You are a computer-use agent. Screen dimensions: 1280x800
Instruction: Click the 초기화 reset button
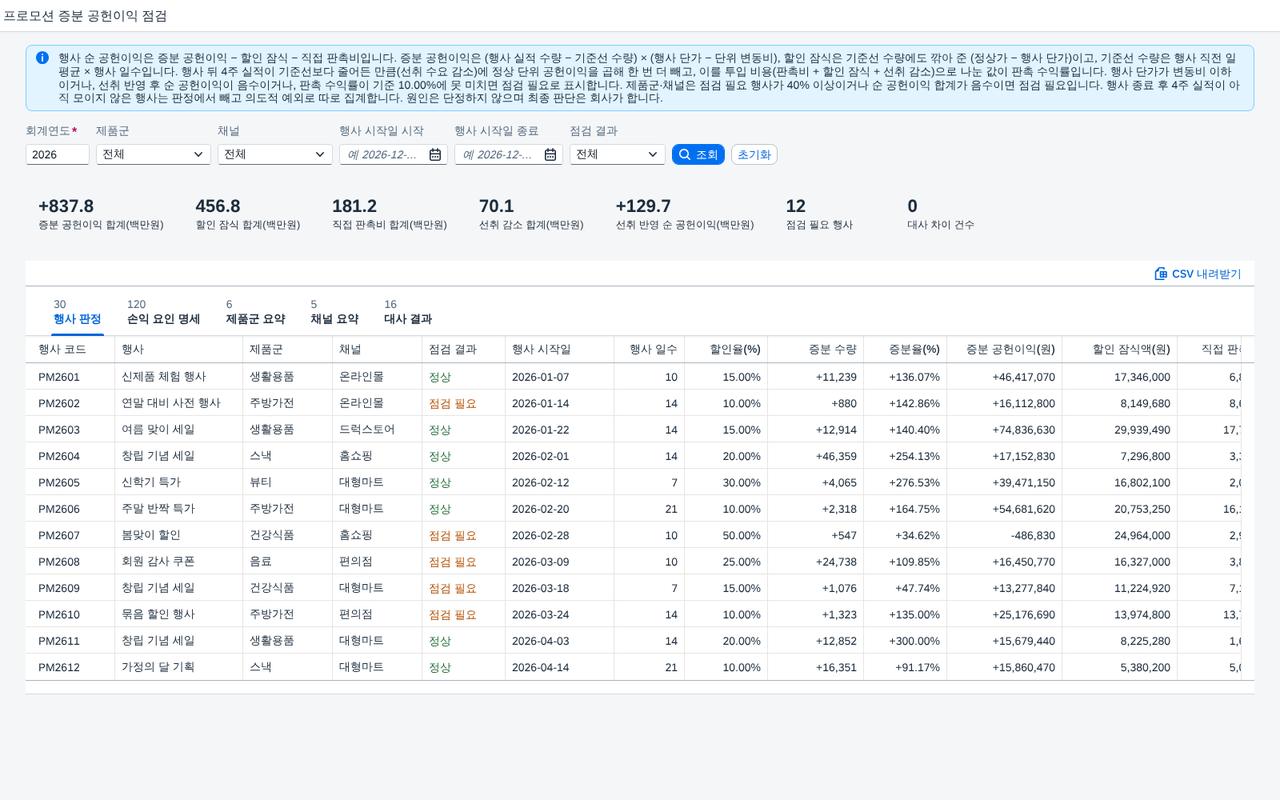point(754,154)
